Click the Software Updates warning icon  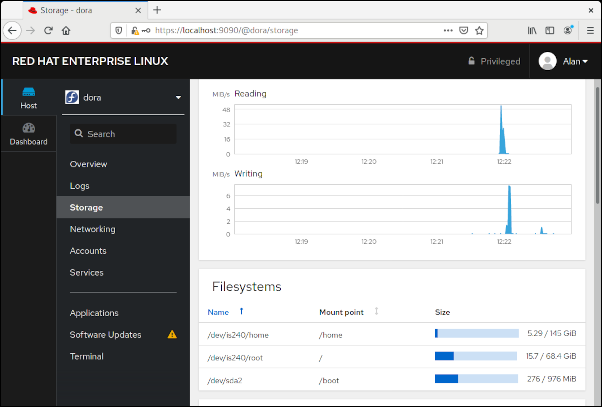tap(172, 335)
